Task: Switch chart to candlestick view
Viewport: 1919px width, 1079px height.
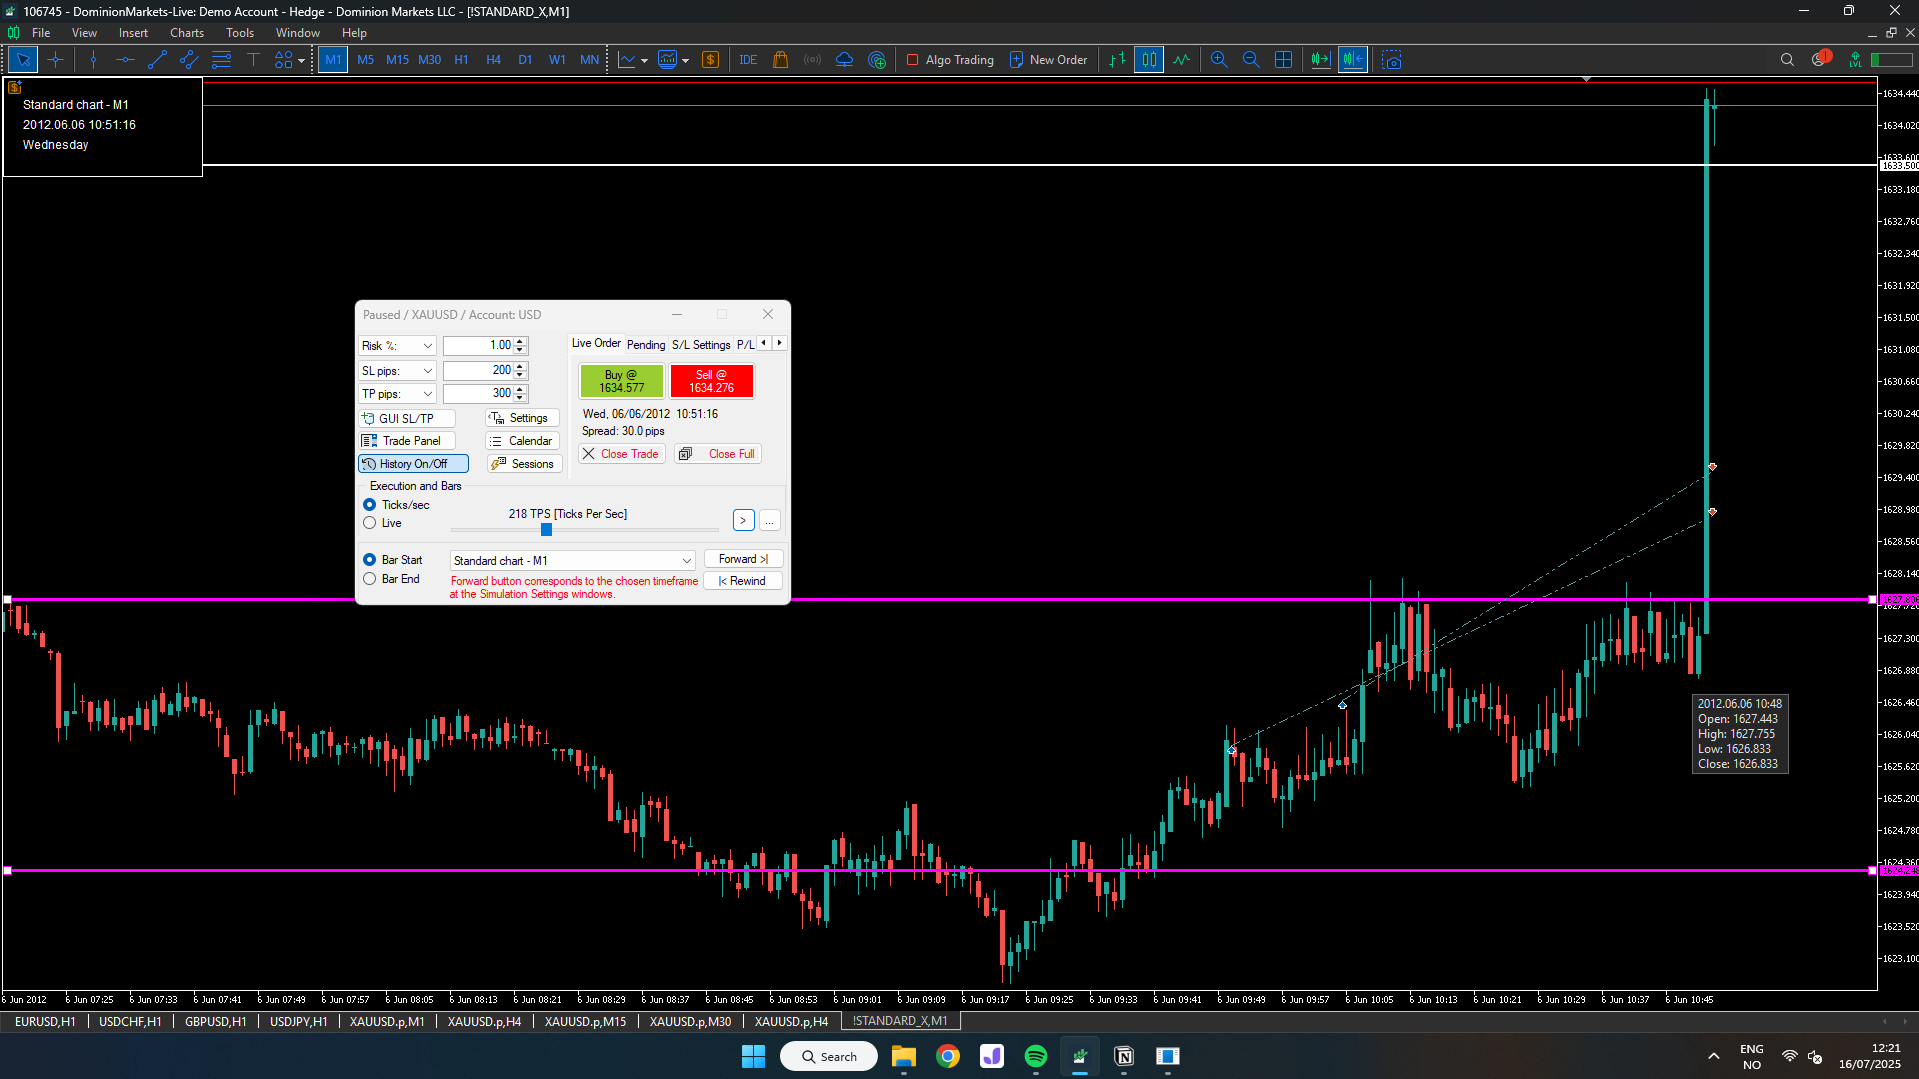Action: [x=1149, y=60]
